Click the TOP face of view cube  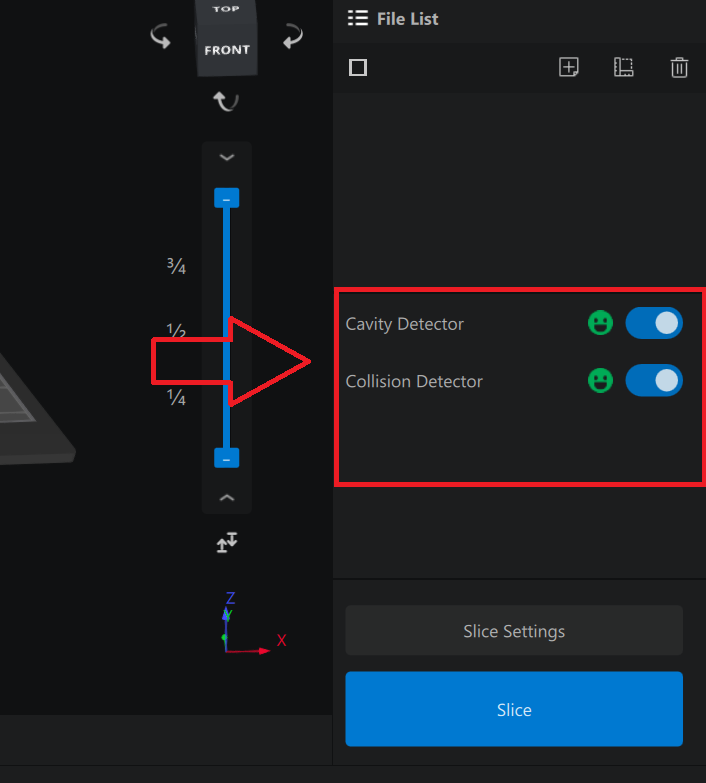click(226, 10)
